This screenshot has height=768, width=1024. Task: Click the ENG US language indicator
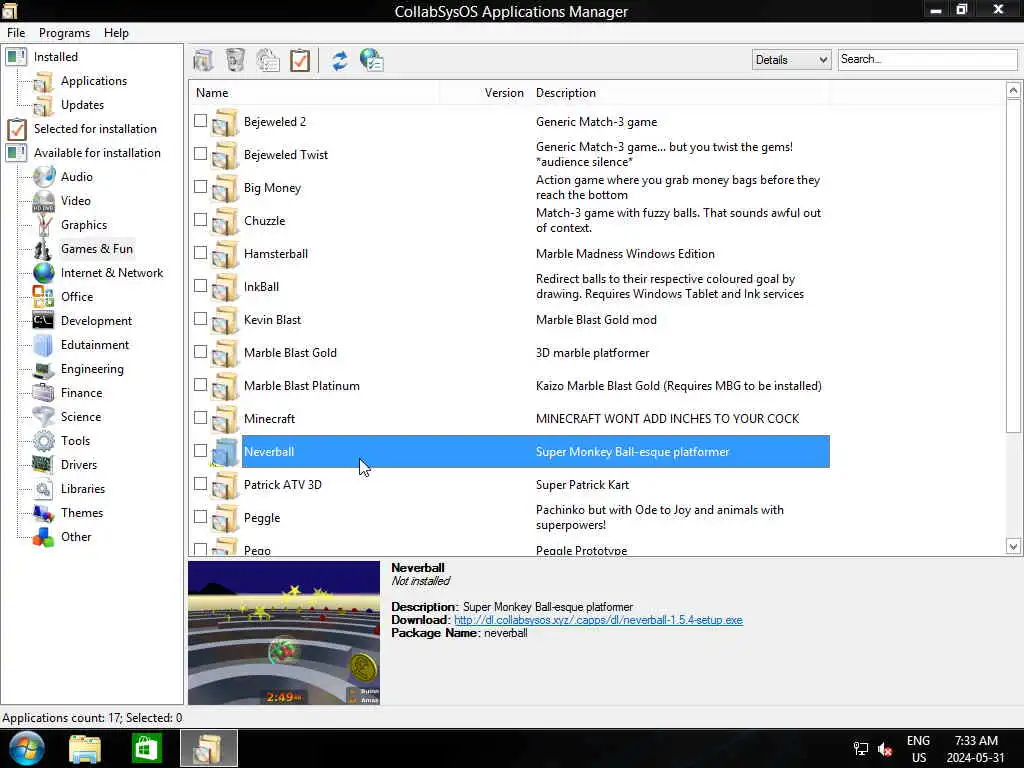click(x=918, y=749)
